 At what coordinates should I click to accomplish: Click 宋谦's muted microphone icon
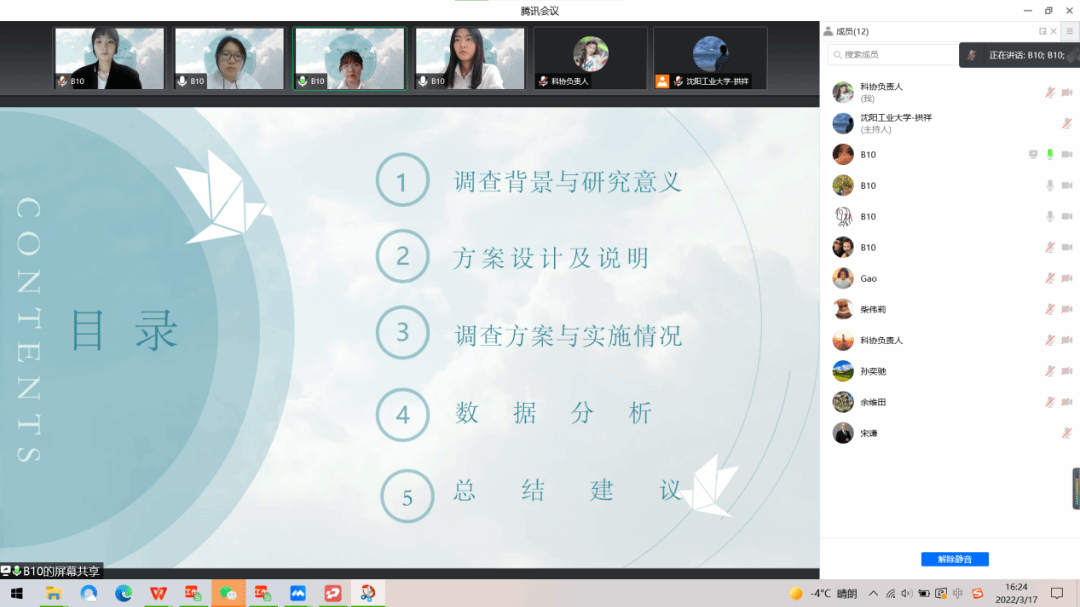coord(1067,433)
